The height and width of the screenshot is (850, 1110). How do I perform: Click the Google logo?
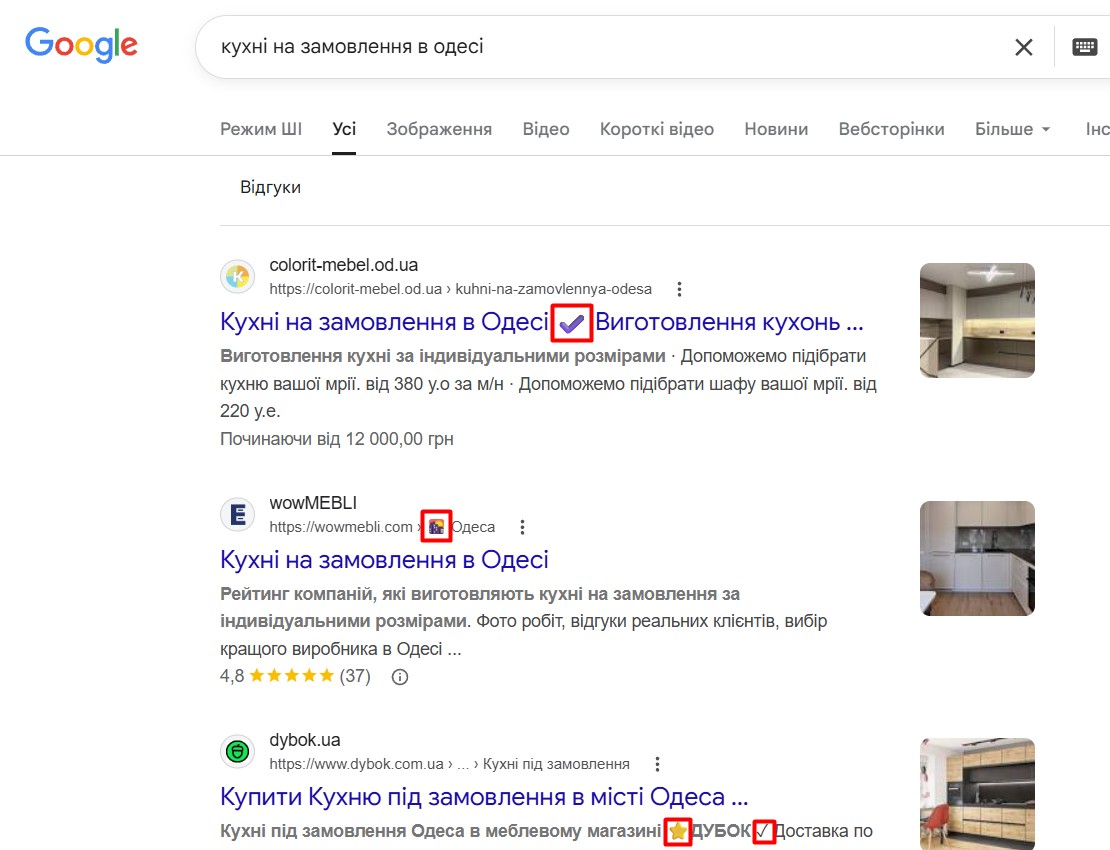(81, 45)
